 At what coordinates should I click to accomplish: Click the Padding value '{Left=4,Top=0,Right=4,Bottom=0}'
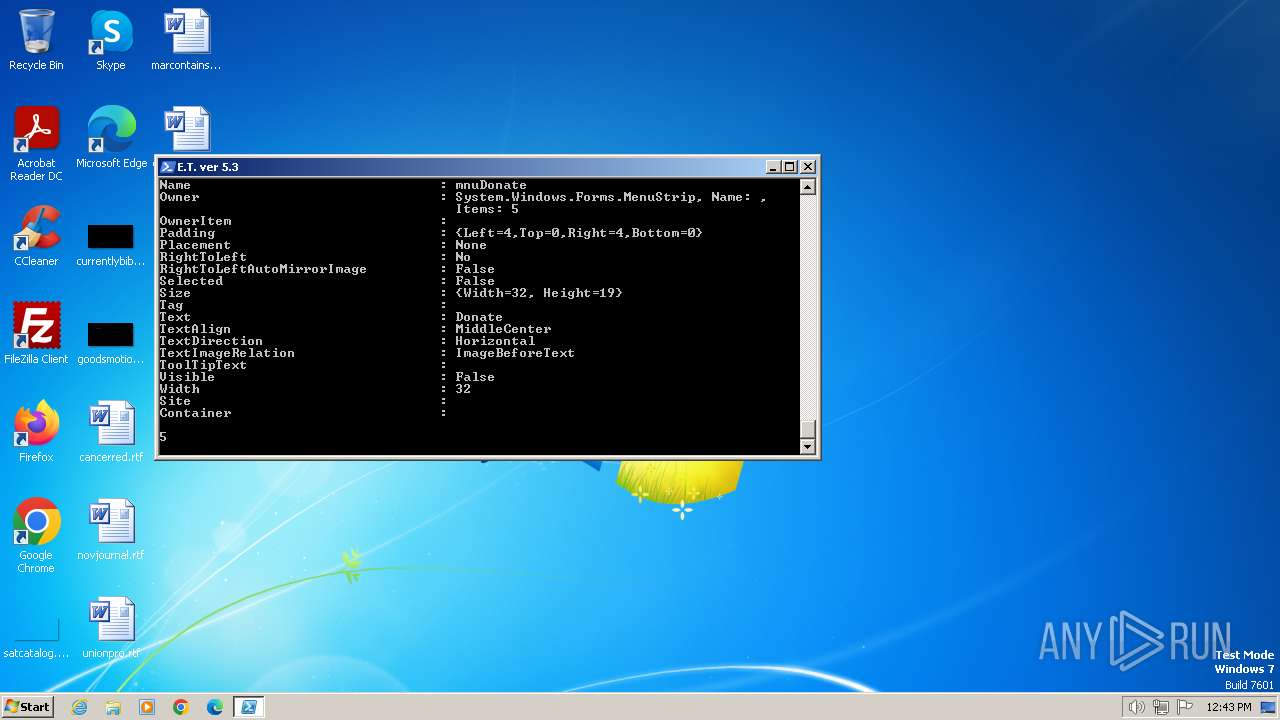(x=579, y=233)
